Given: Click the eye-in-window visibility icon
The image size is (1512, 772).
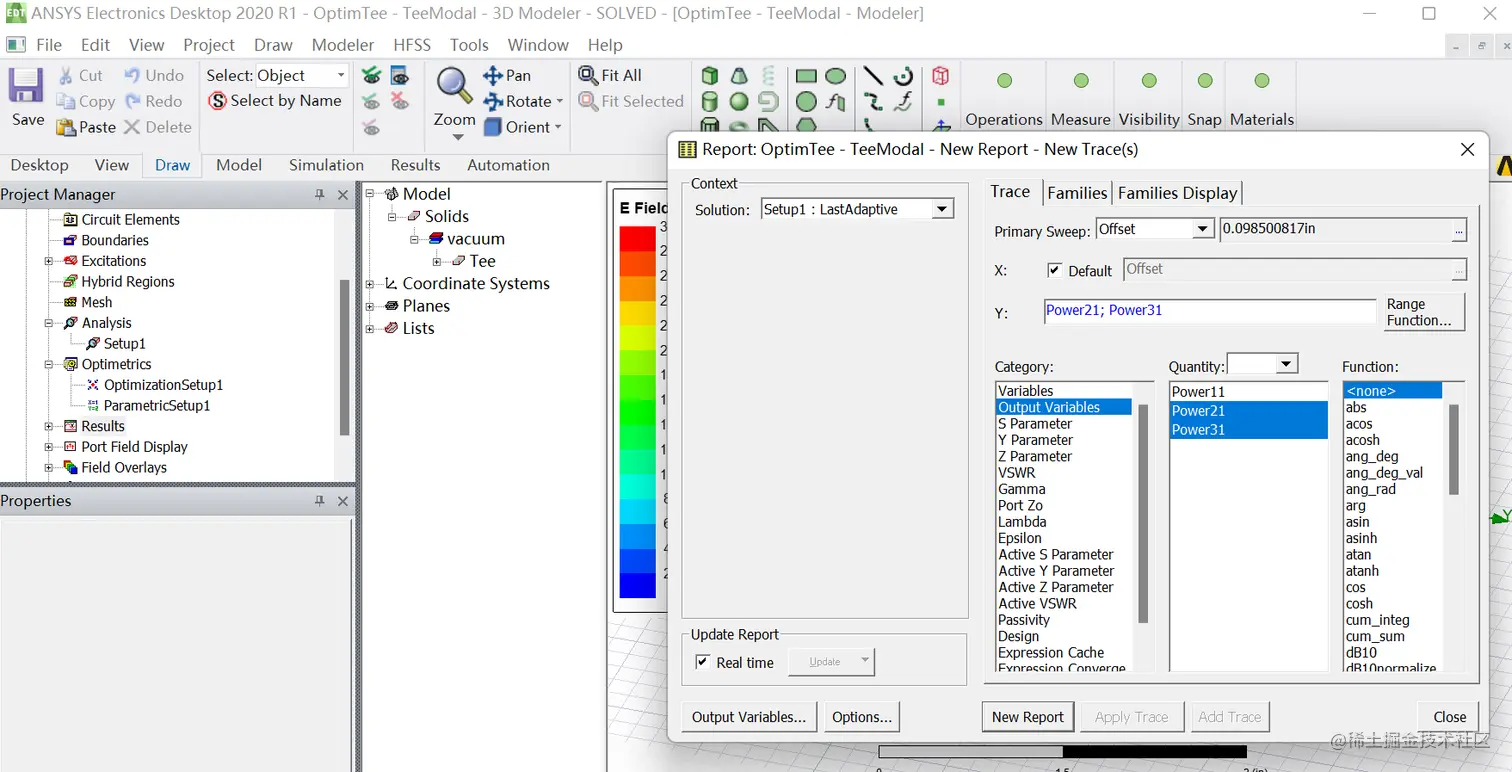Looking at the screenshot, I should (x=400, y=75).
